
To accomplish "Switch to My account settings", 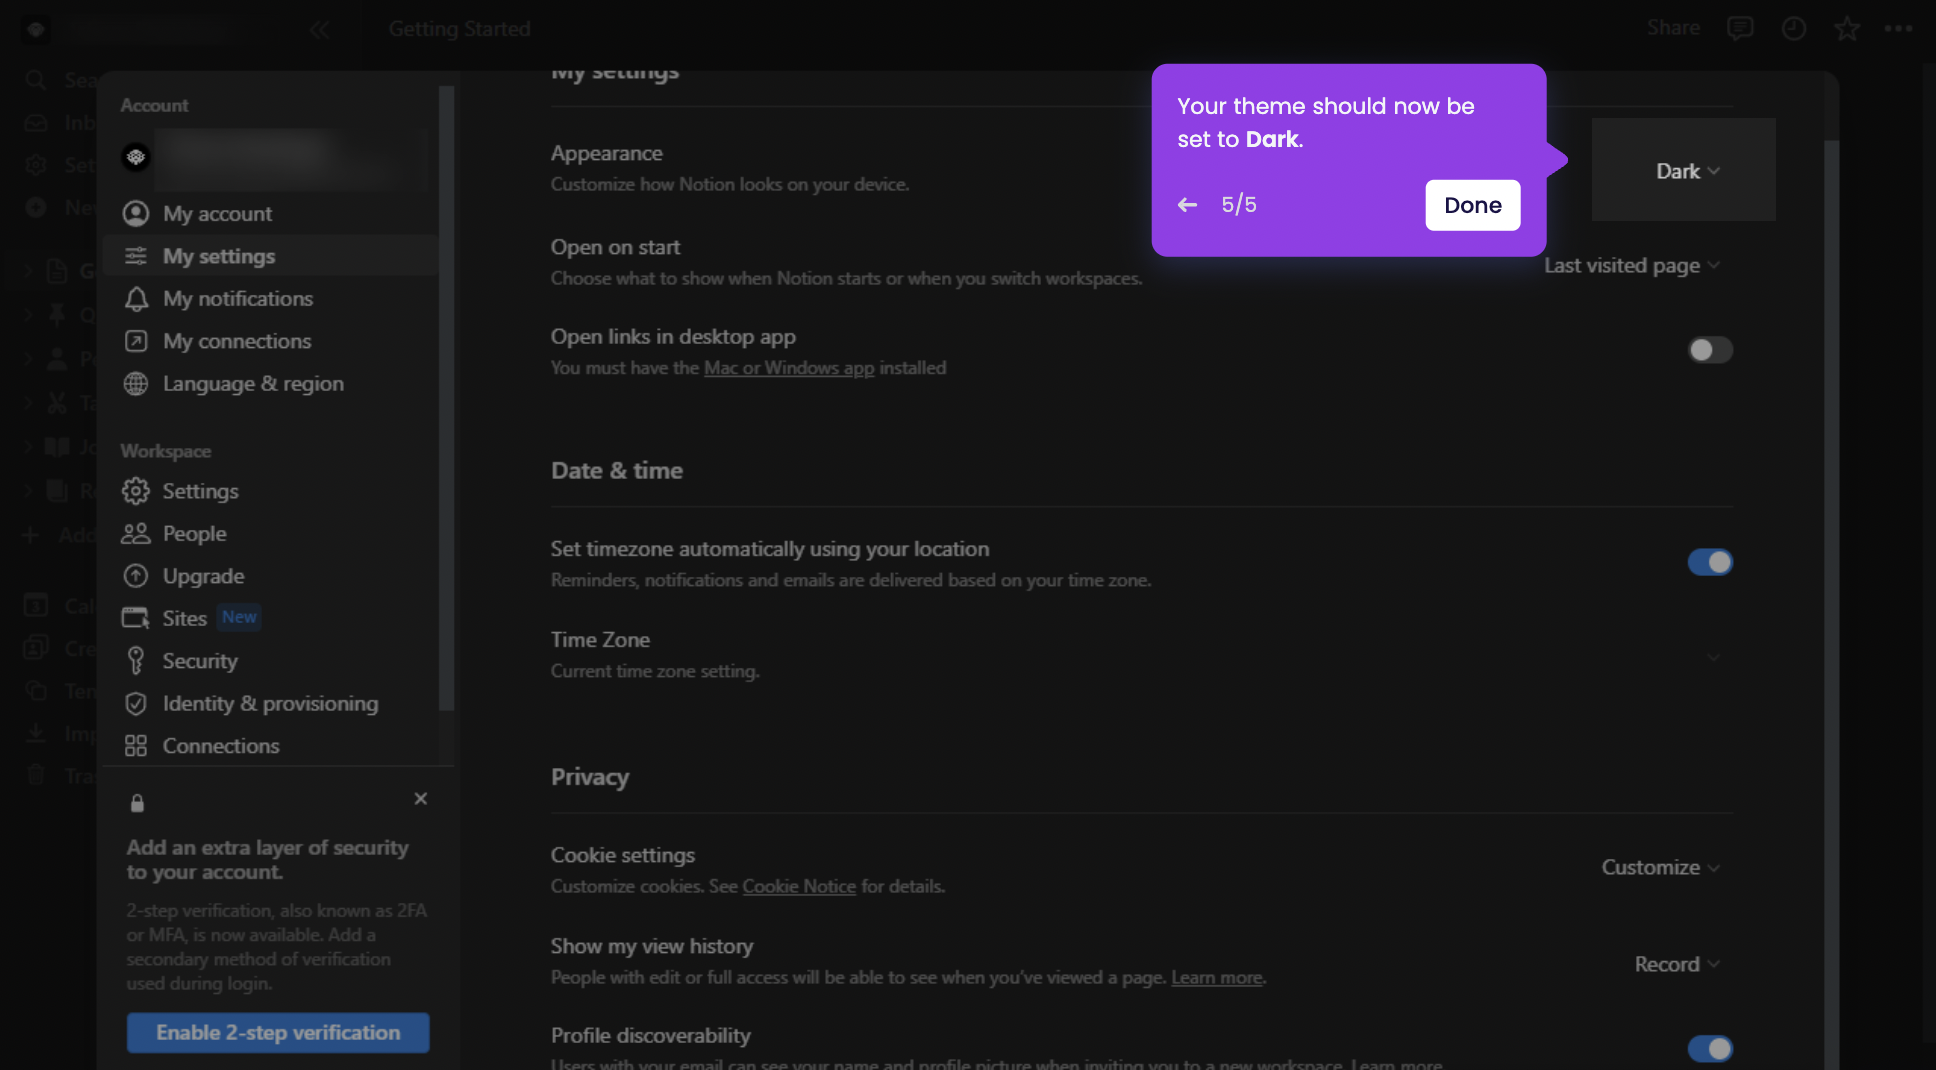I will coord(217,213).
